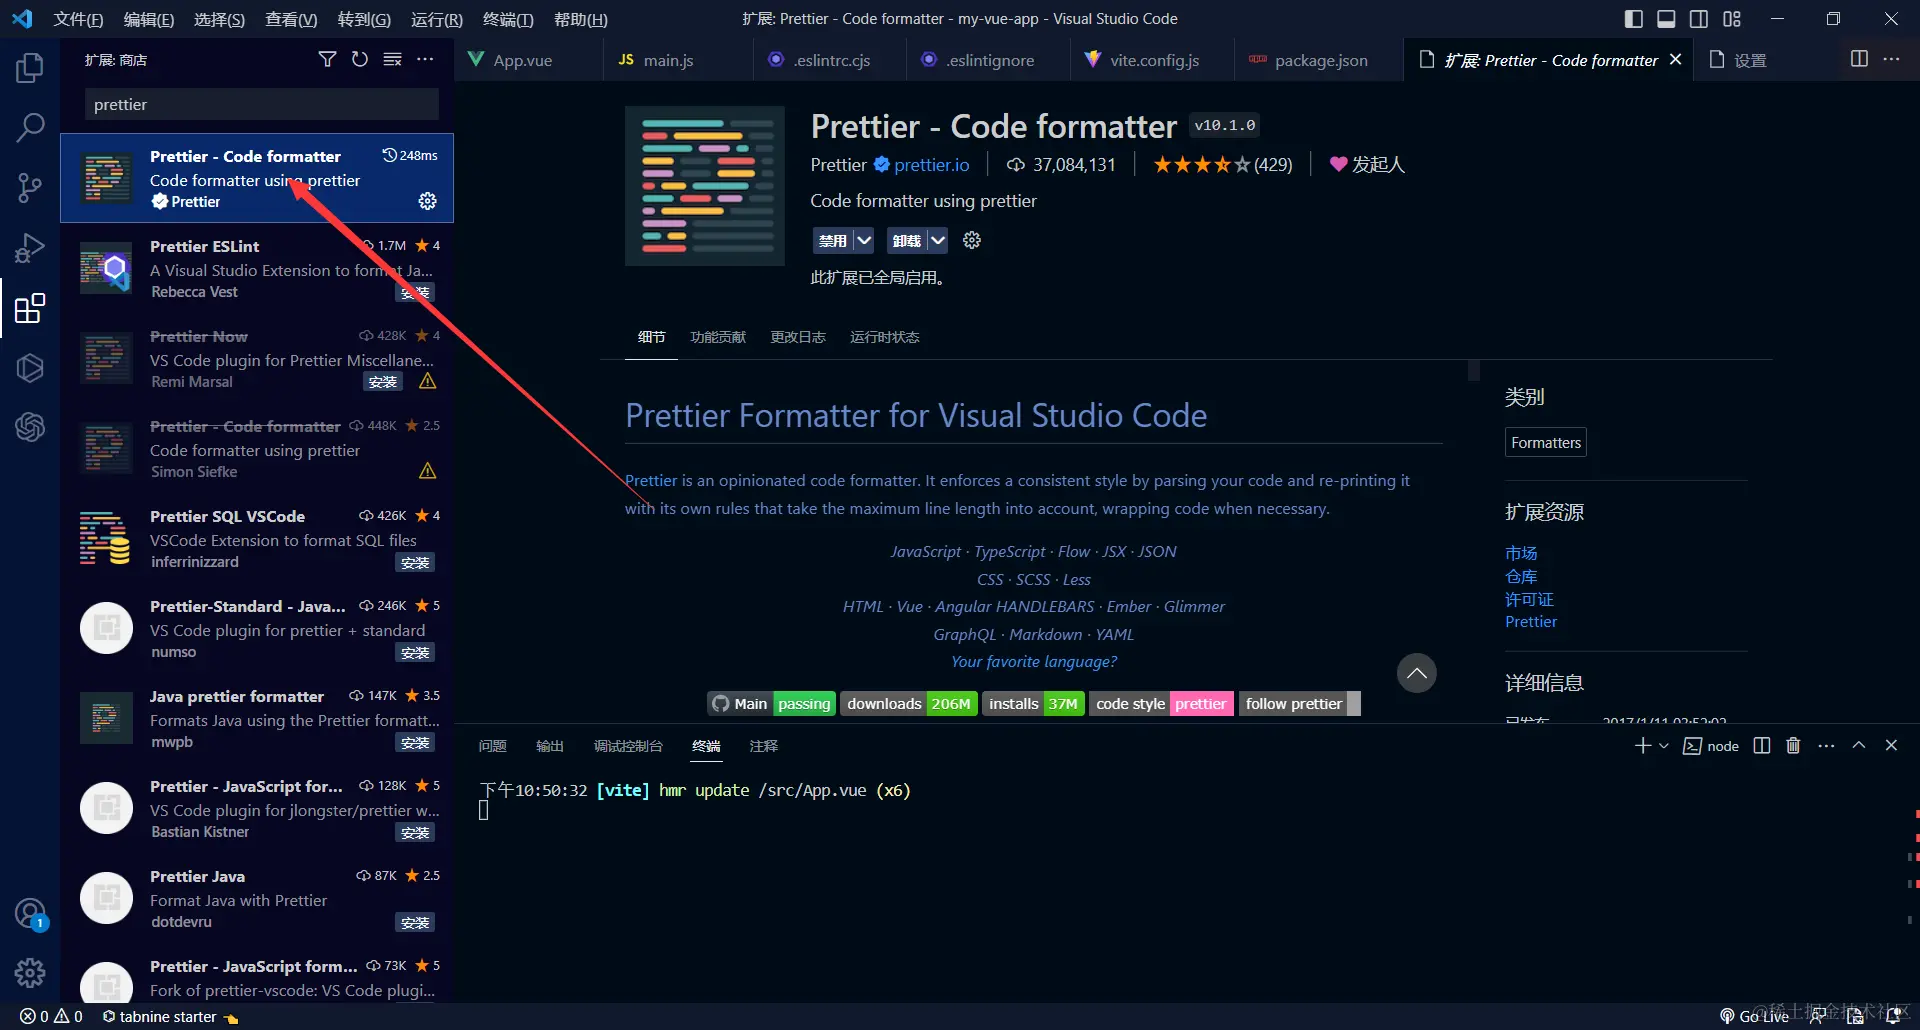This screenshot has width=1920, height=1030.
Task: Open the new terminal profile dropdown
Action: [1664, 746]
